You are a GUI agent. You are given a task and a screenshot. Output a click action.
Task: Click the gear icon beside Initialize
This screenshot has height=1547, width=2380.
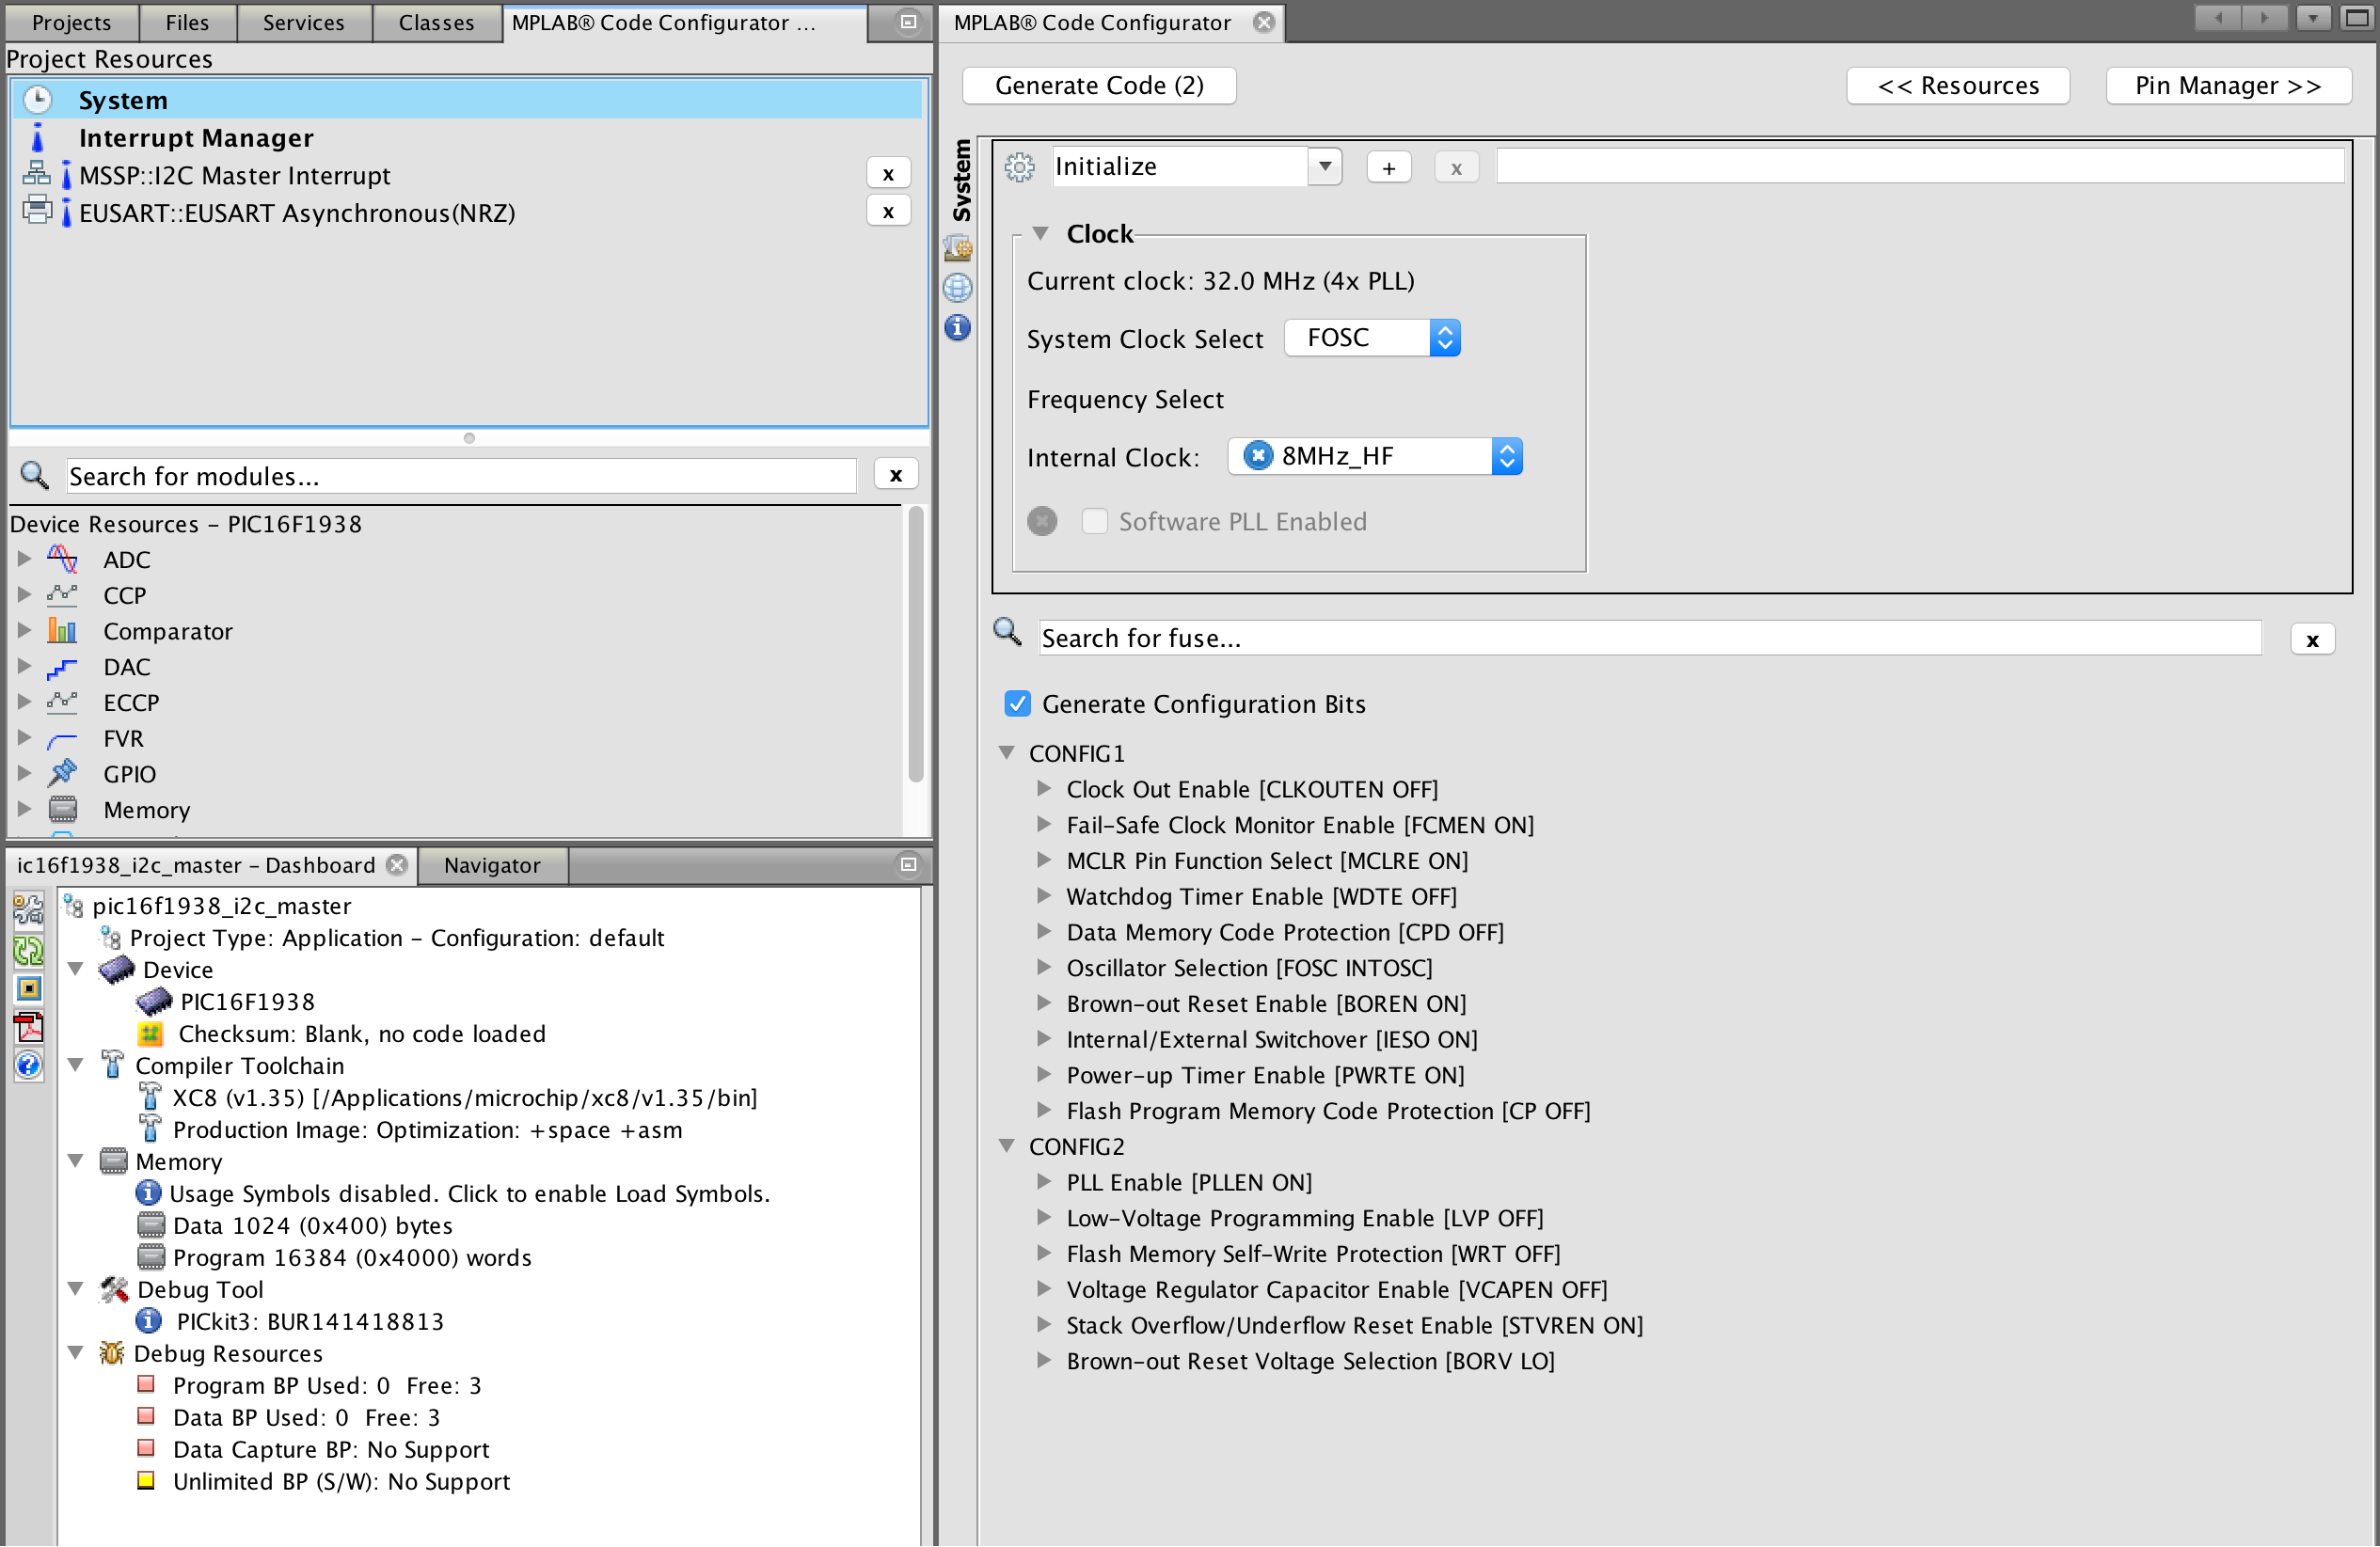click(1019, 167)
